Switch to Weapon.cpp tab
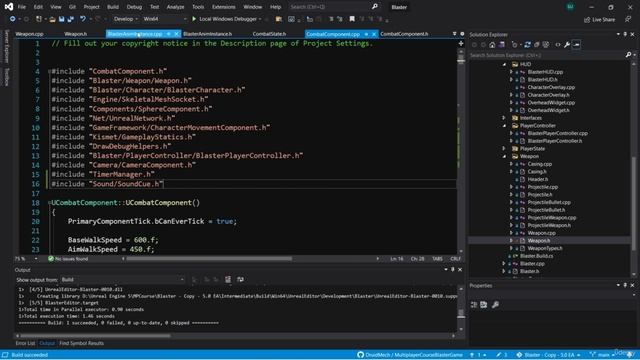The image size is (640, 360). (x=29, y=34)
